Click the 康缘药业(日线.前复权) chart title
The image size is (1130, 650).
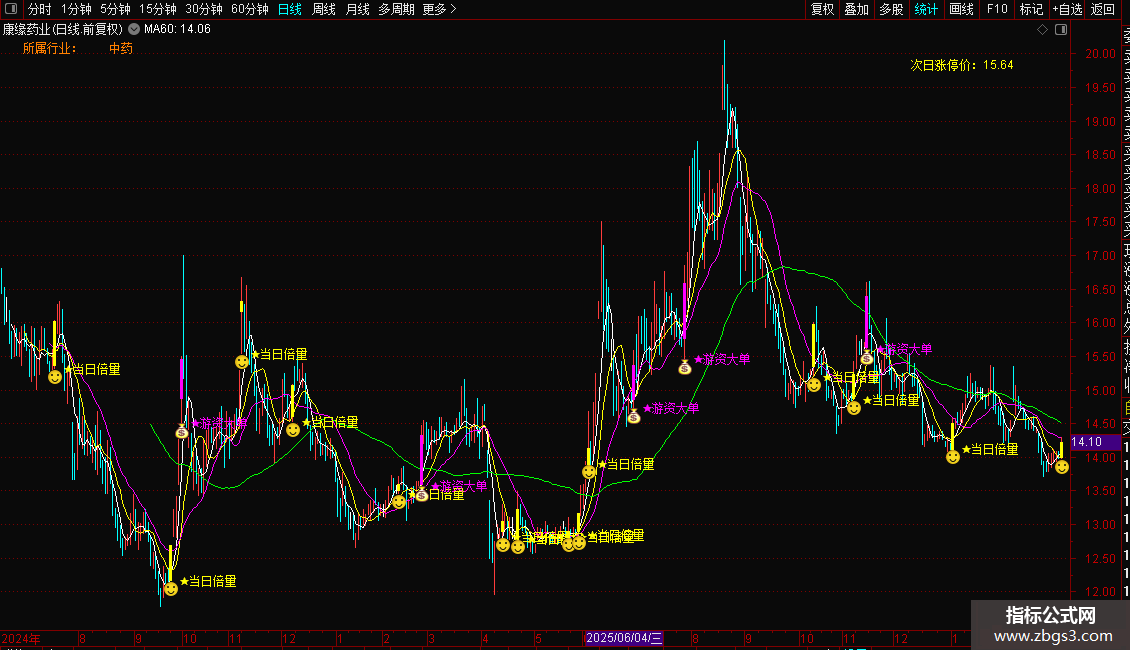[x=63, y=30]
